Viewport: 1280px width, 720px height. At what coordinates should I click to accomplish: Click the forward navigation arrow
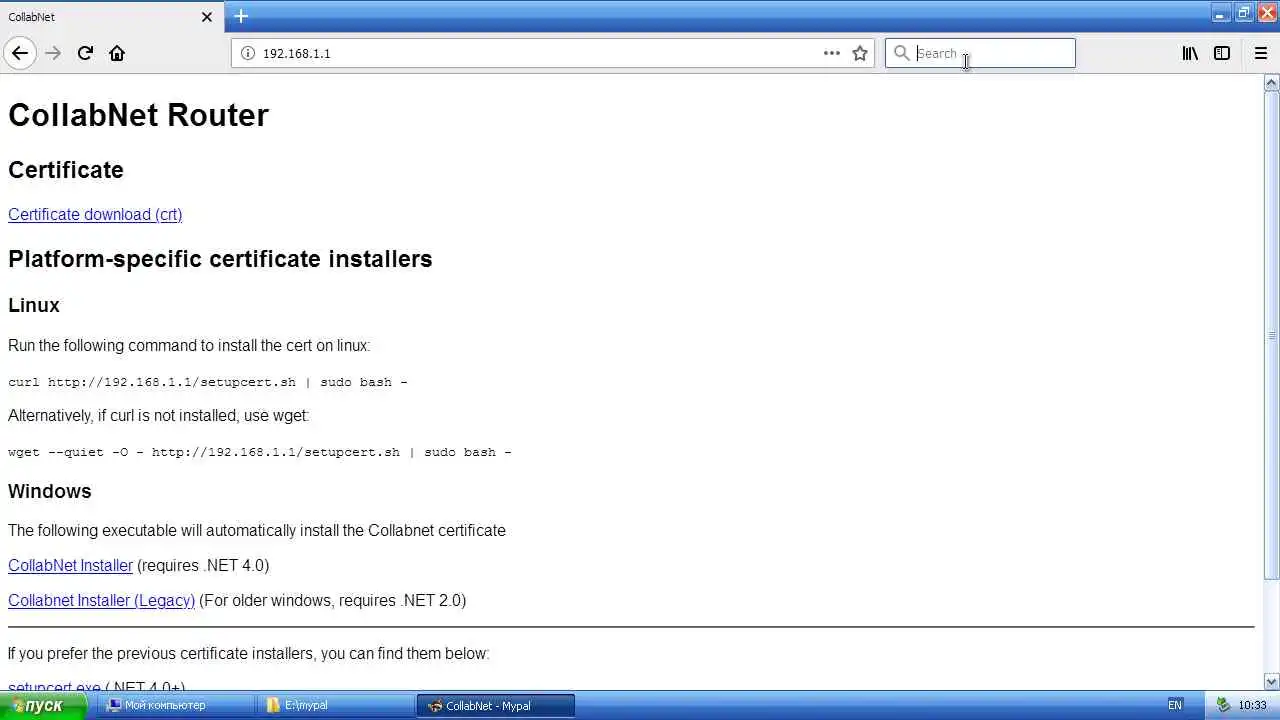point(53,53)
